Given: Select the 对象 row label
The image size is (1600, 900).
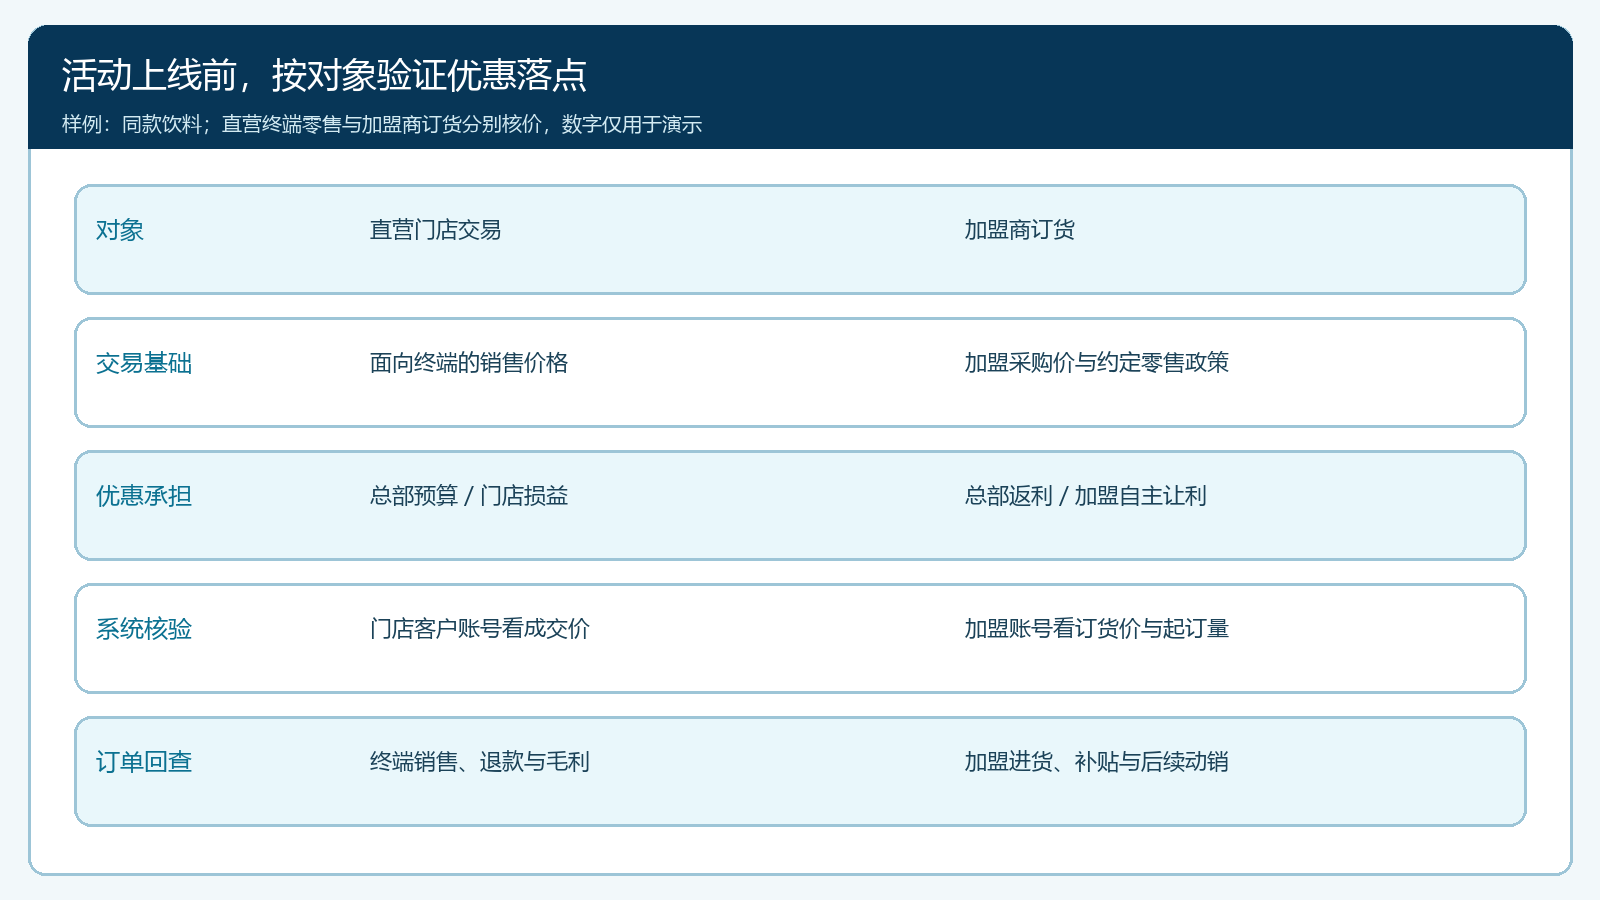Looking at the screenshot, I should tap(120, 230).
